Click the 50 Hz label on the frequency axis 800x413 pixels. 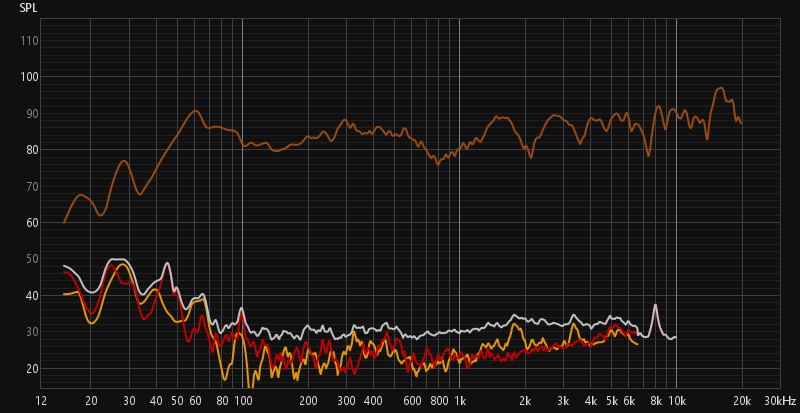177,400
